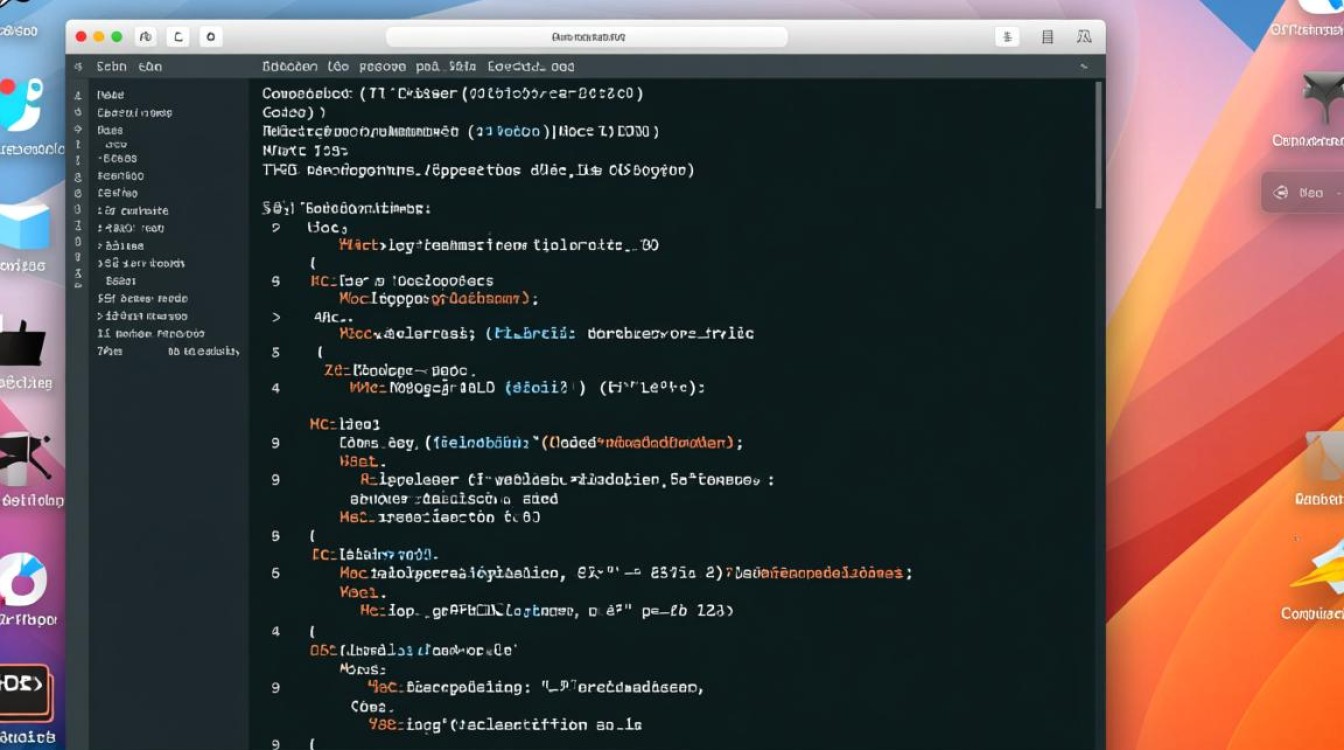Click the toolbar button with the circle glyph

click(210, 37)
